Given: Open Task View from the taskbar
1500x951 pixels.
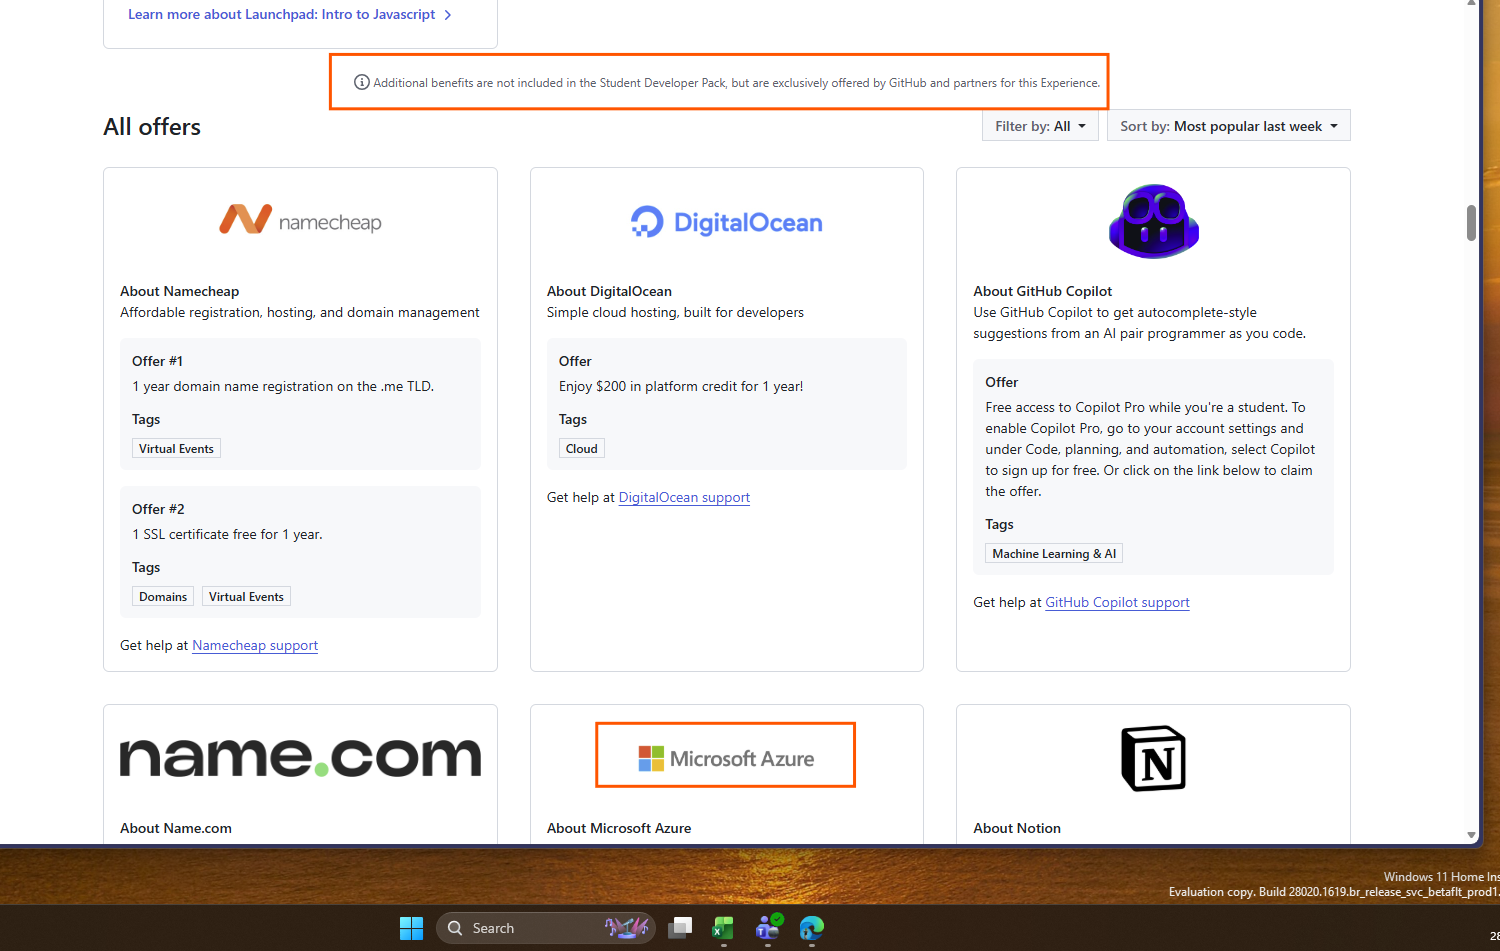Looking at the screenshot, I should 680,928.
